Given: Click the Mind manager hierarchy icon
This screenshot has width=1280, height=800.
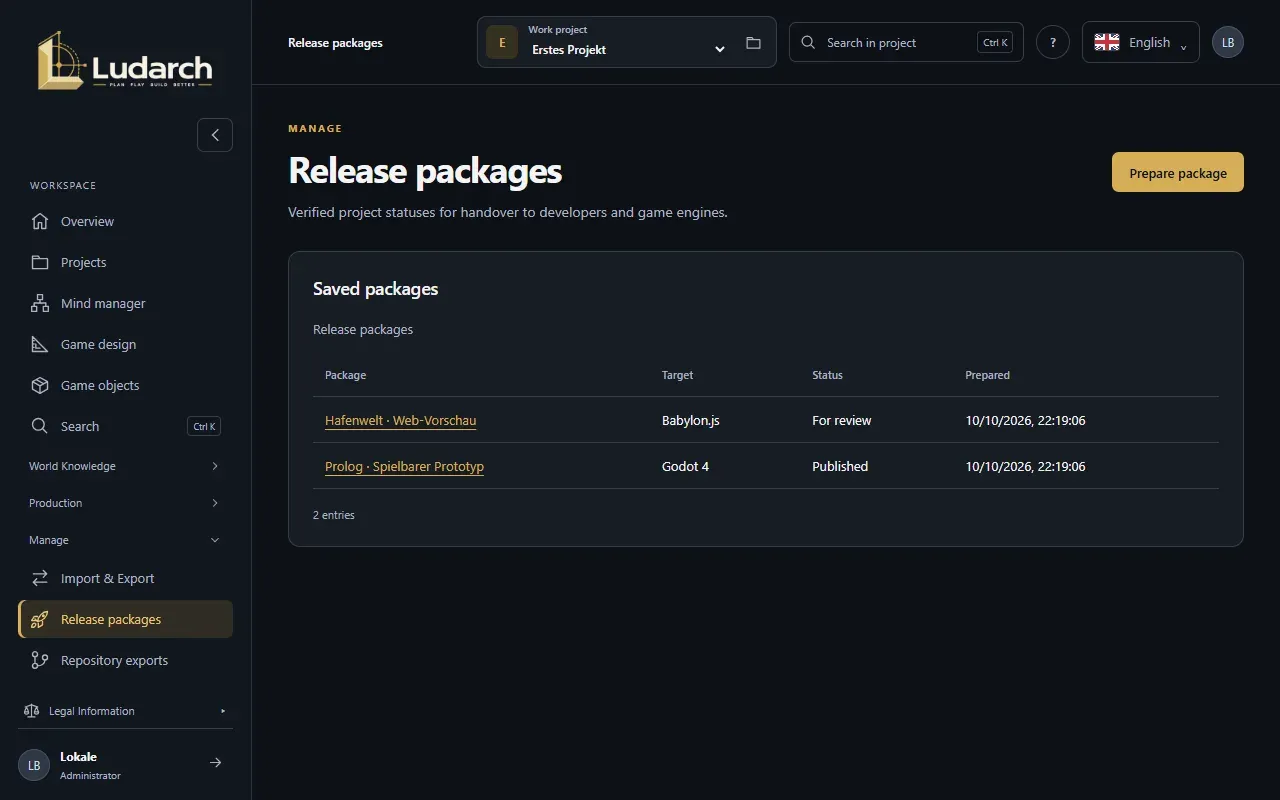Looking at the screenshot, I should [40, 303].
